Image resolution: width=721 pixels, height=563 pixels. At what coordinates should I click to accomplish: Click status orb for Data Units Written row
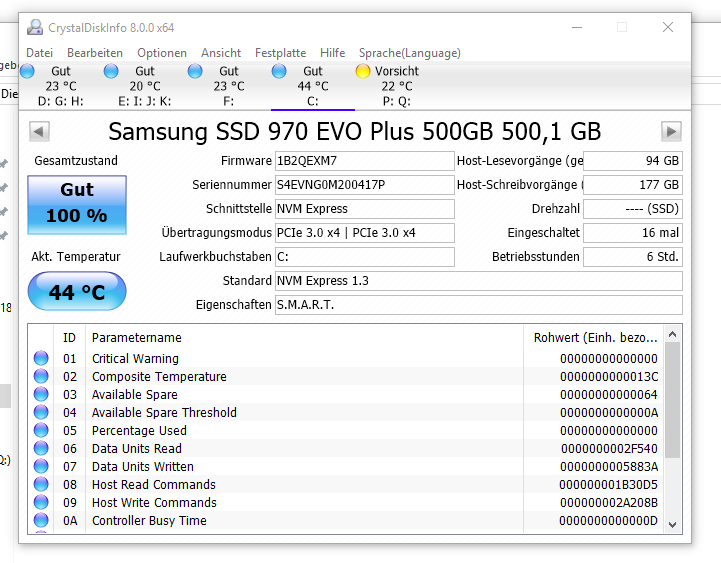[x=41, y=466]
